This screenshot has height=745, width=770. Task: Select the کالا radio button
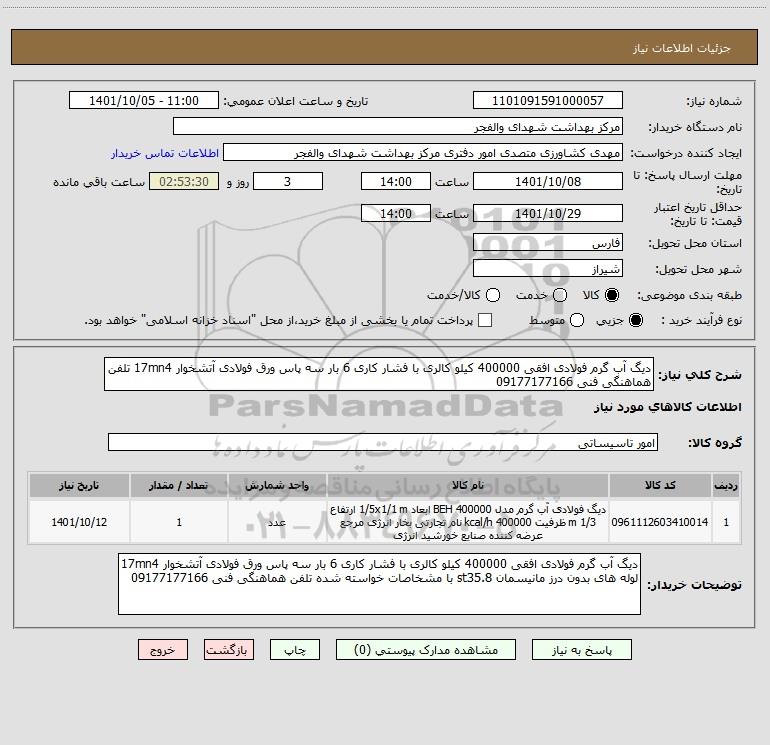[x=612, y=295]
